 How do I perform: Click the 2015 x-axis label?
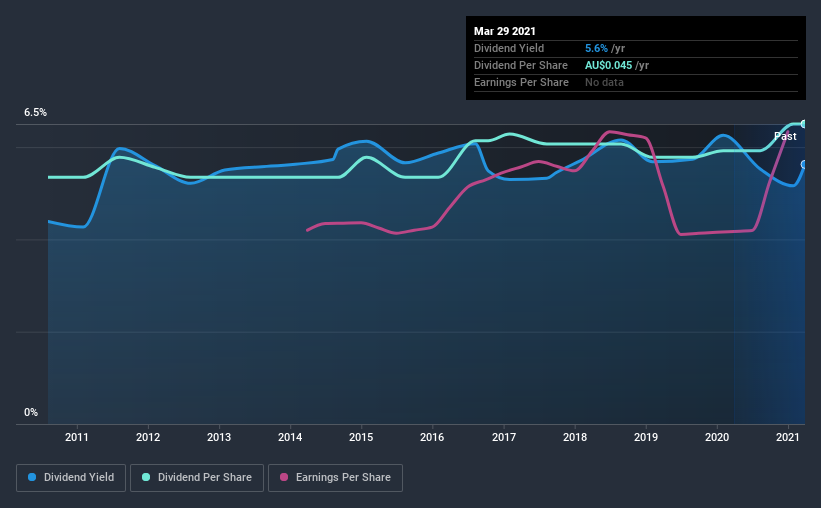tap(361, 437)
